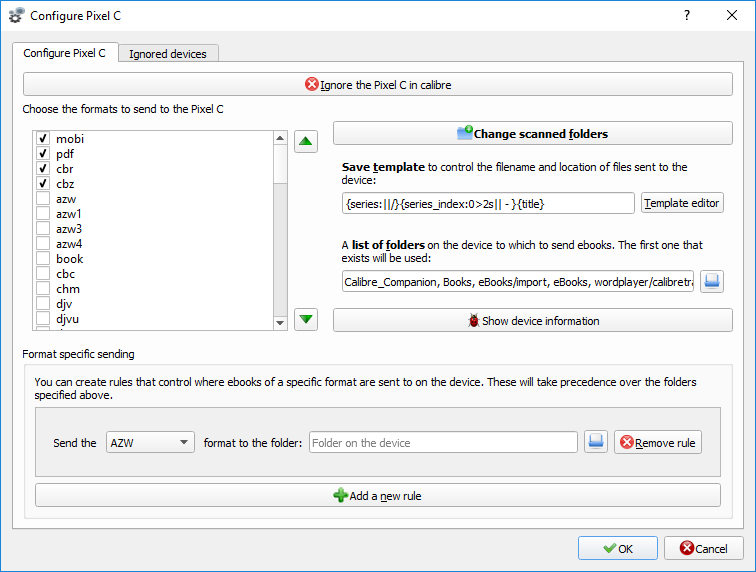Browse folder icon in format rule row
The height and width of the screenshot is (572, 756).
(596, 442)
